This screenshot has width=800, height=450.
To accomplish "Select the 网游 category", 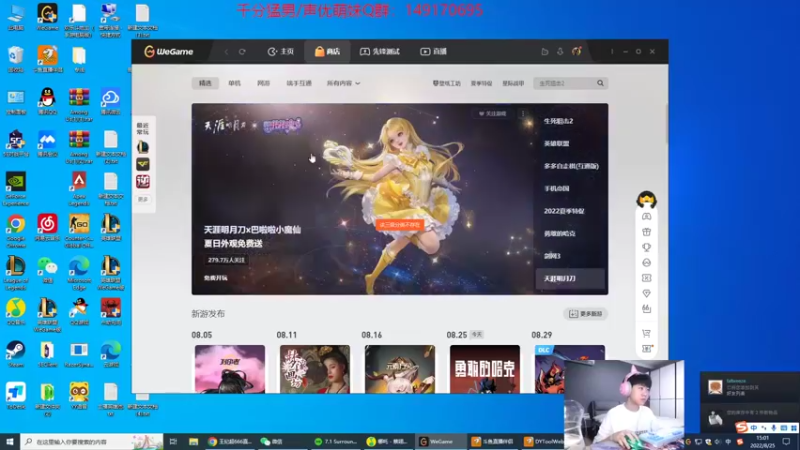I will (263, 83).
